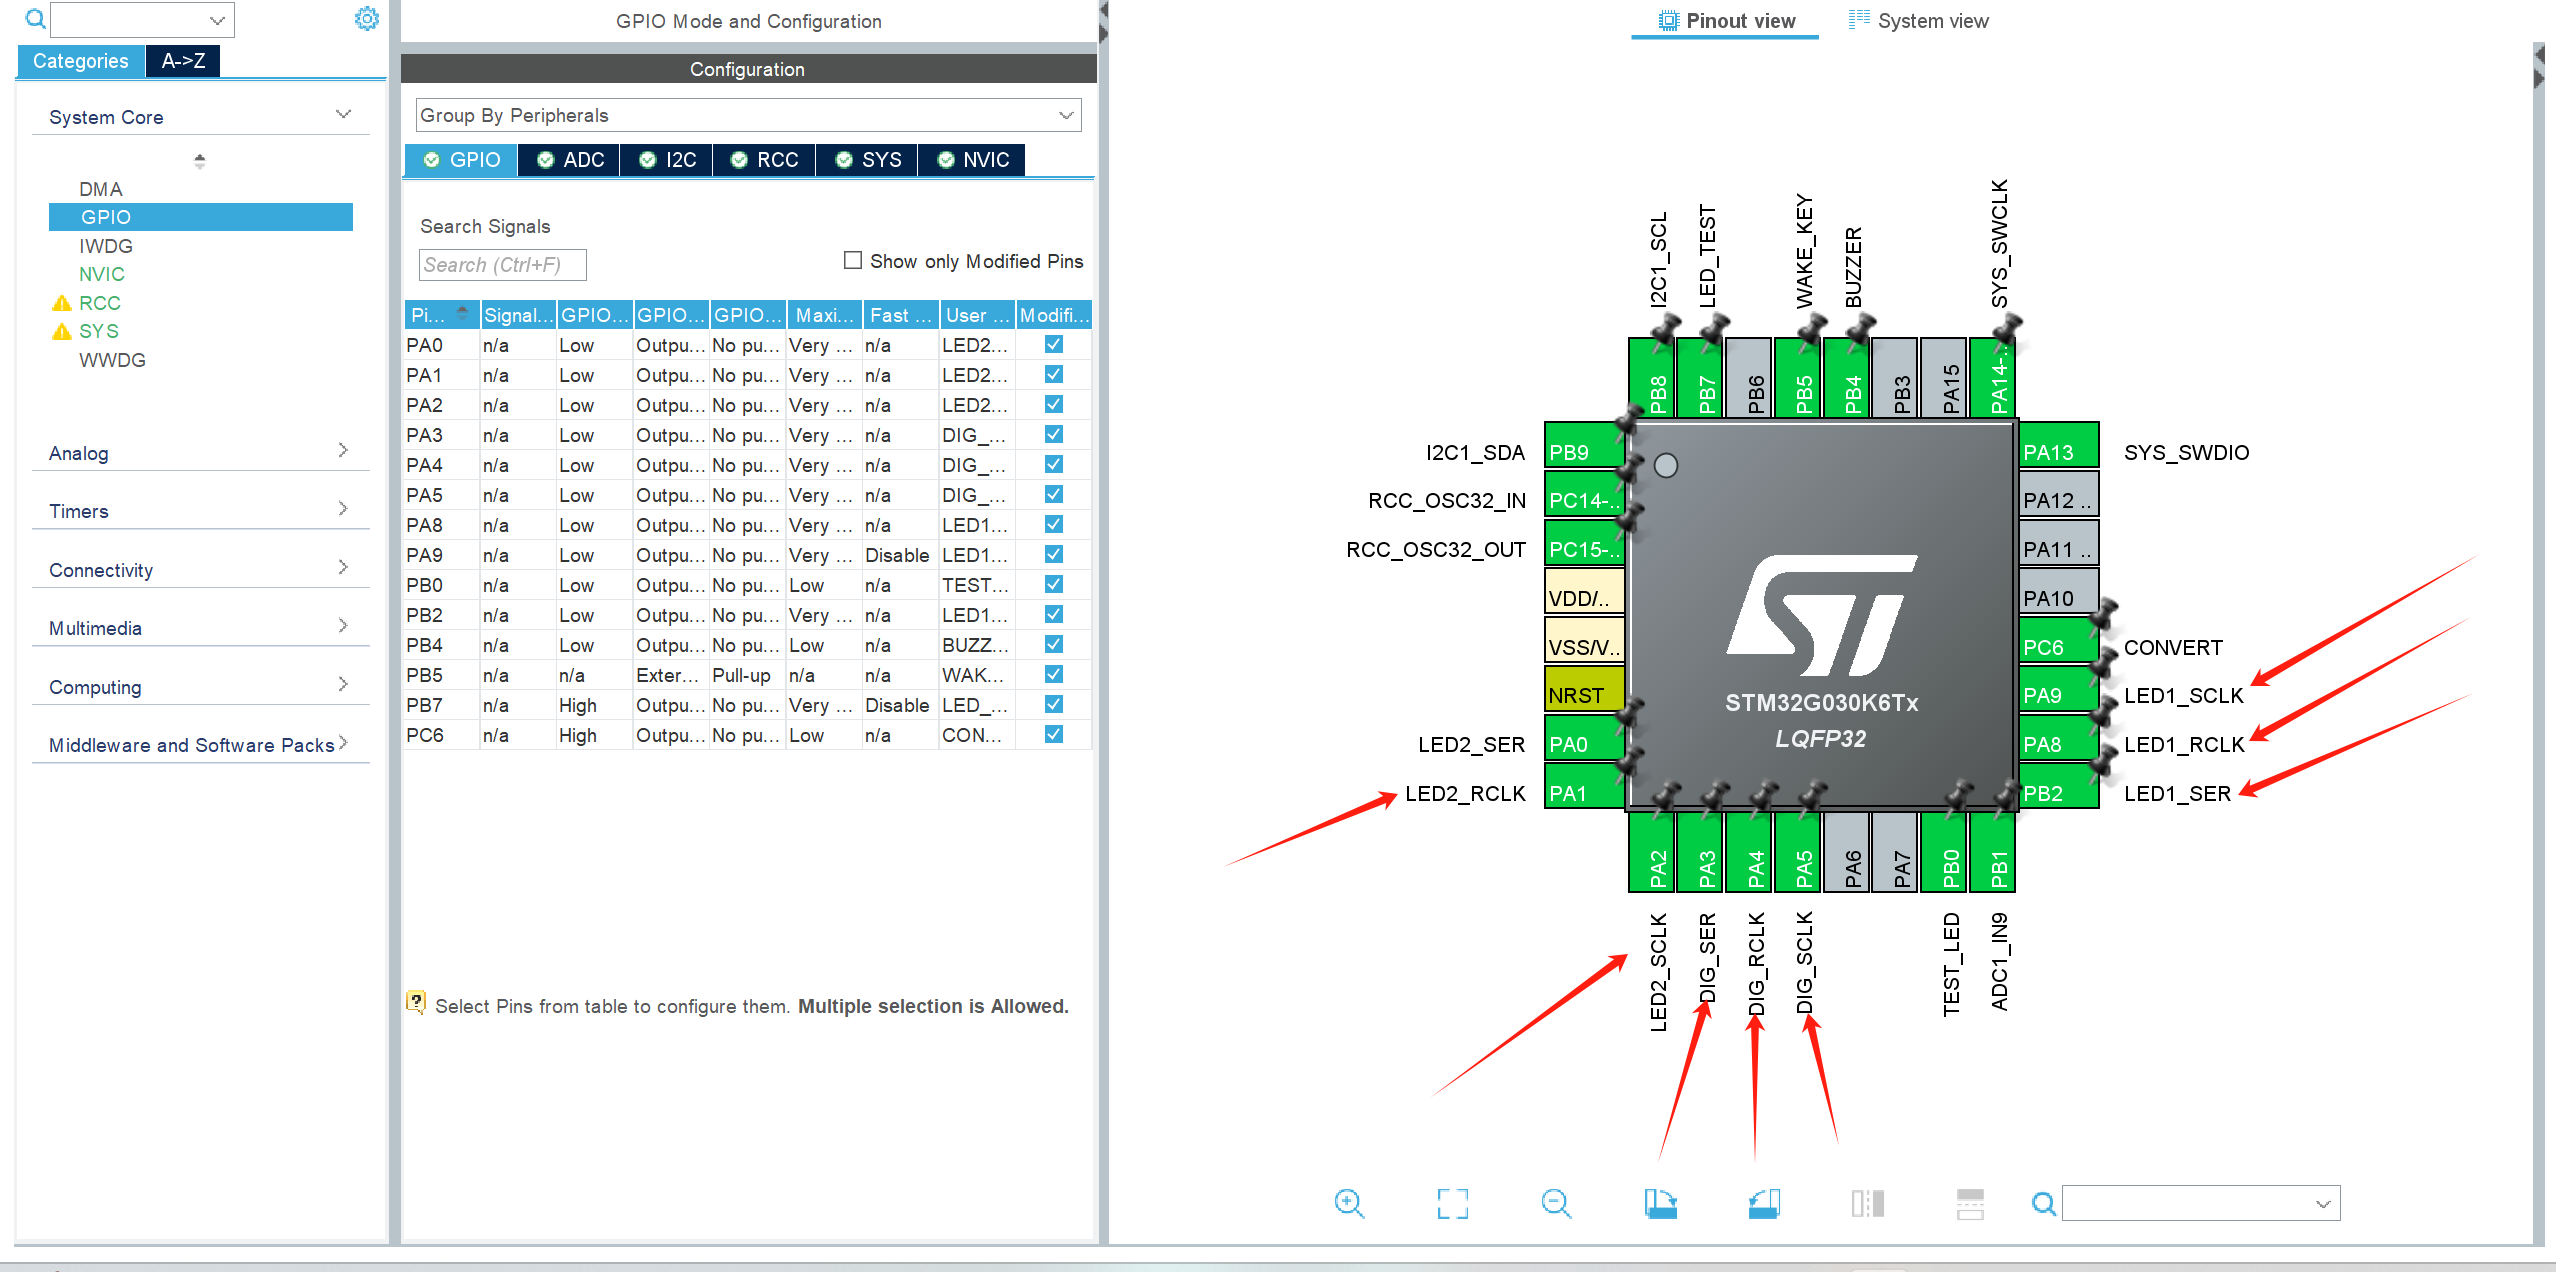Click the fit-to-screen best fit icon
This screenshot has width=2556, height=1272.
point(1452,1203)
